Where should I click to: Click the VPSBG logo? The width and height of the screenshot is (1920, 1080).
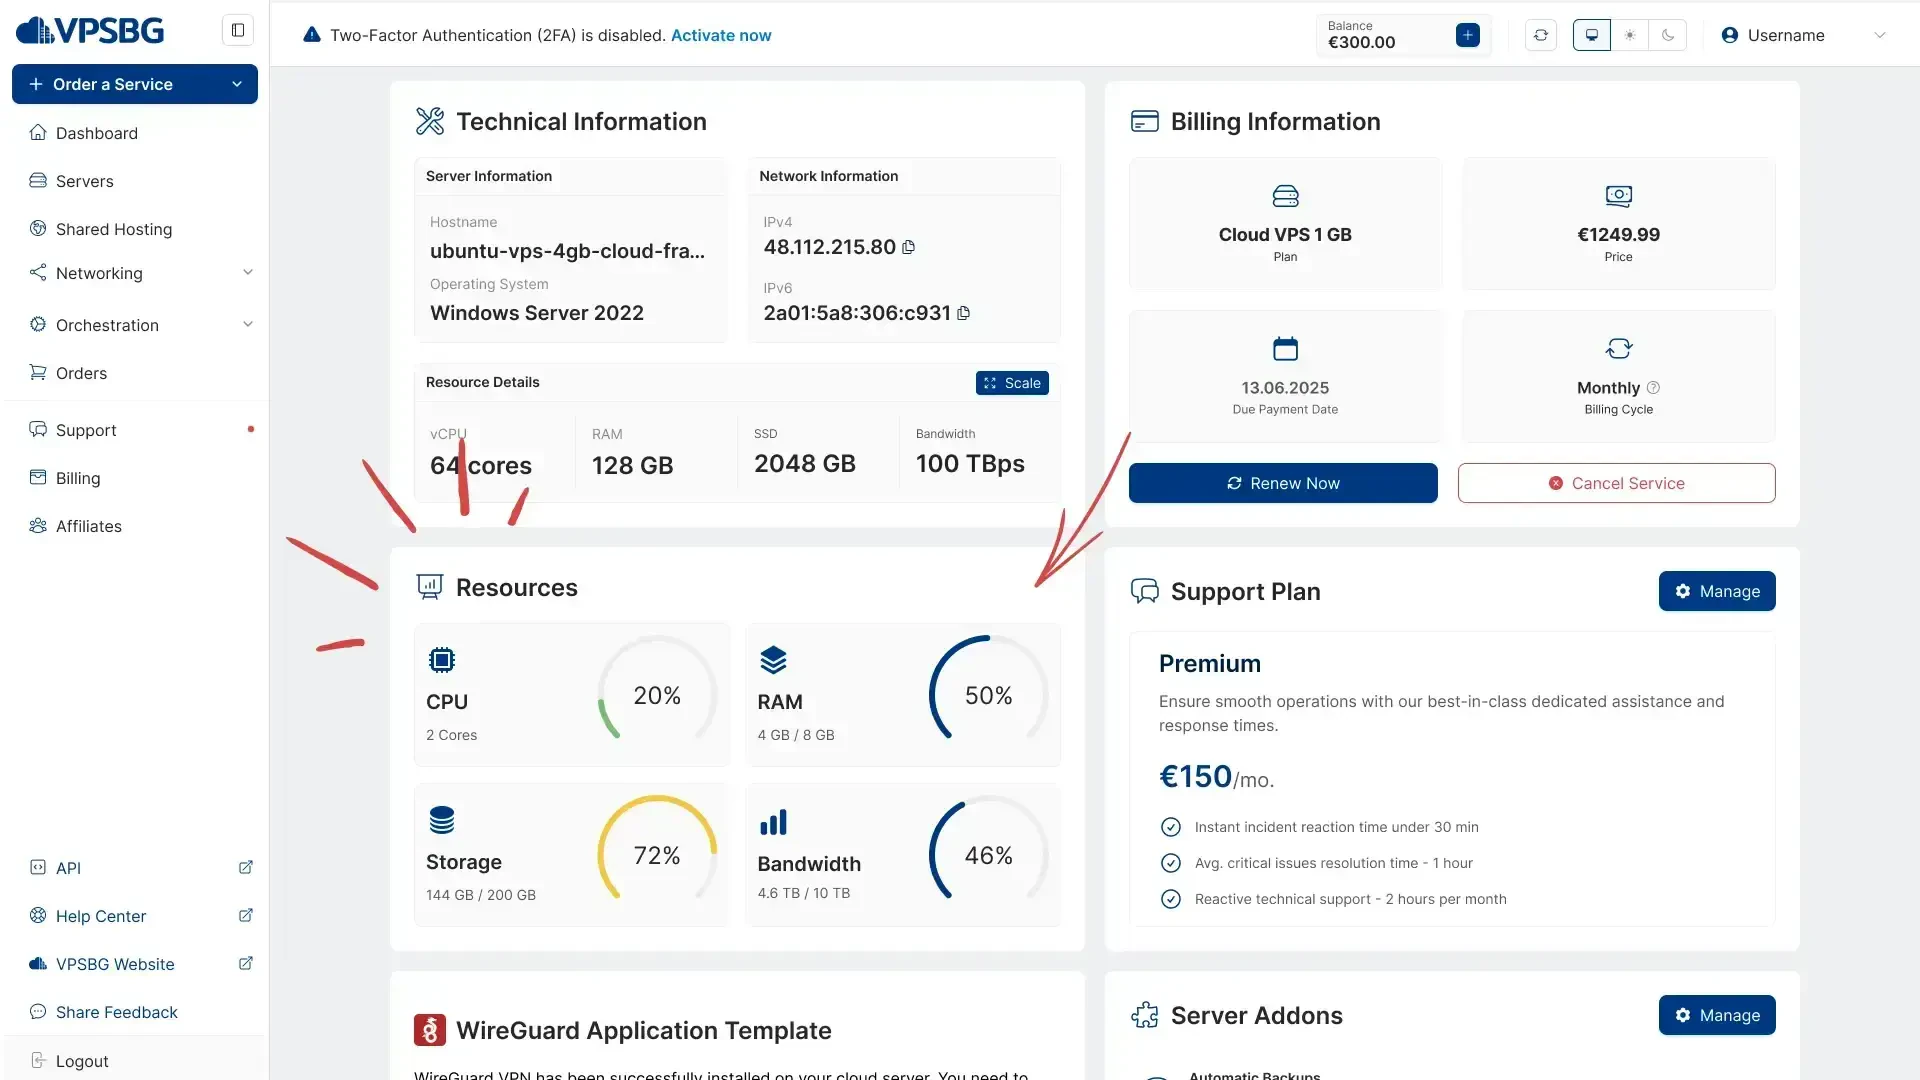coord(90,31)
